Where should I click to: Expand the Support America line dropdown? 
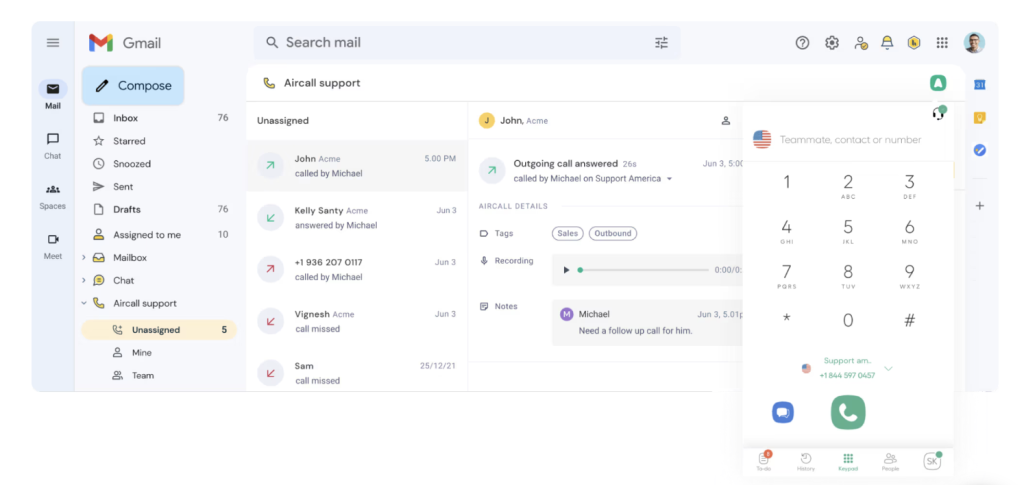click(x=669, y=179)
